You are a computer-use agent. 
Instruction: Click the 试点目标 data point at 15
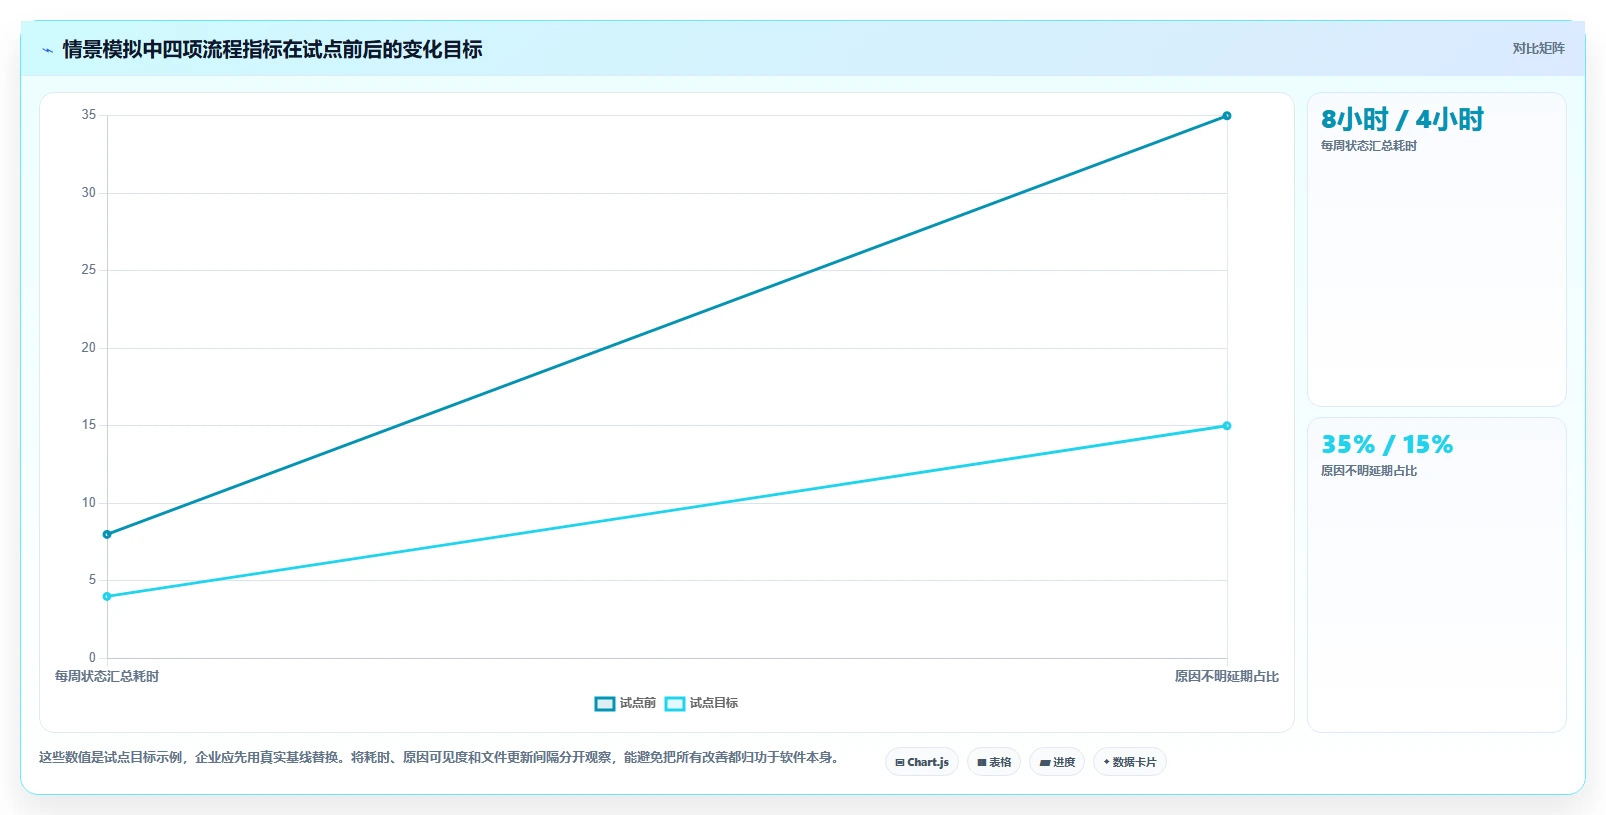tap(1227, 426)
